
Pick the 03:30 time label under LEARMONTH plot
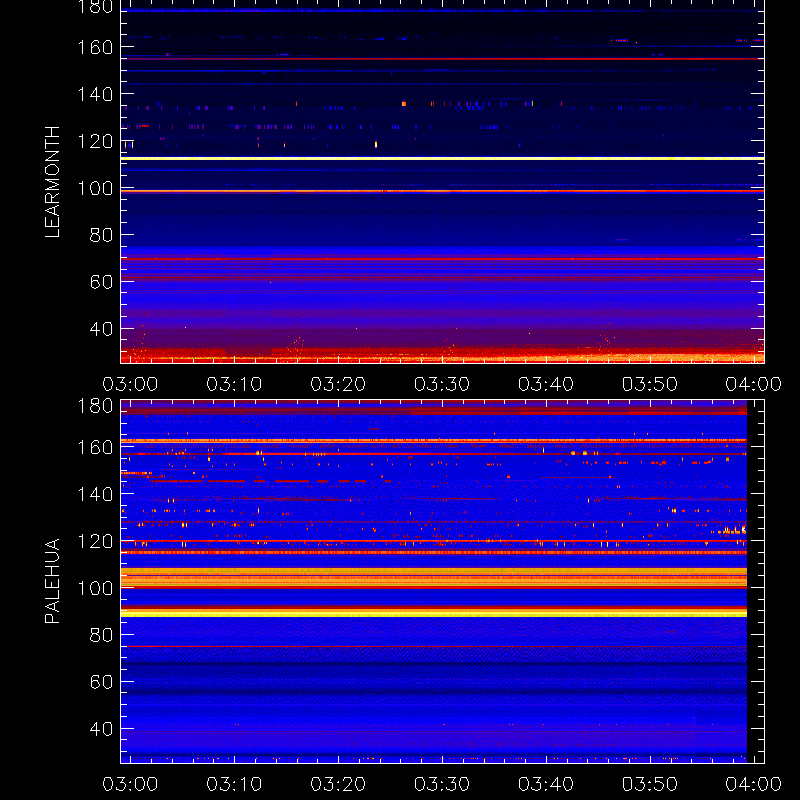442,384
